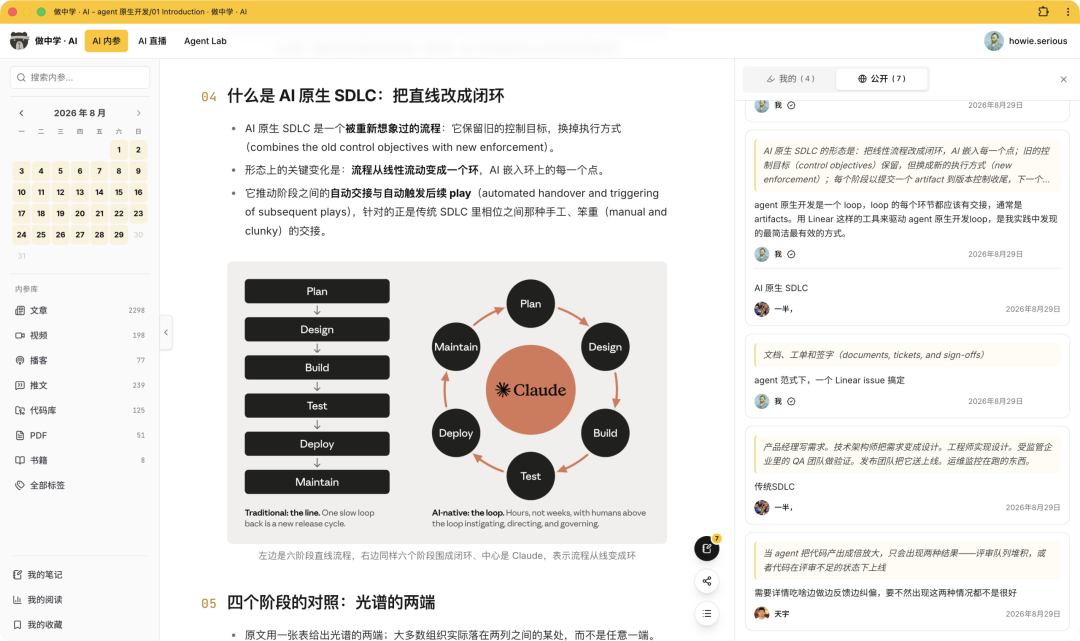Click the share floating button
Viewport: 1080px width, 641px height.
pos(707,581)
